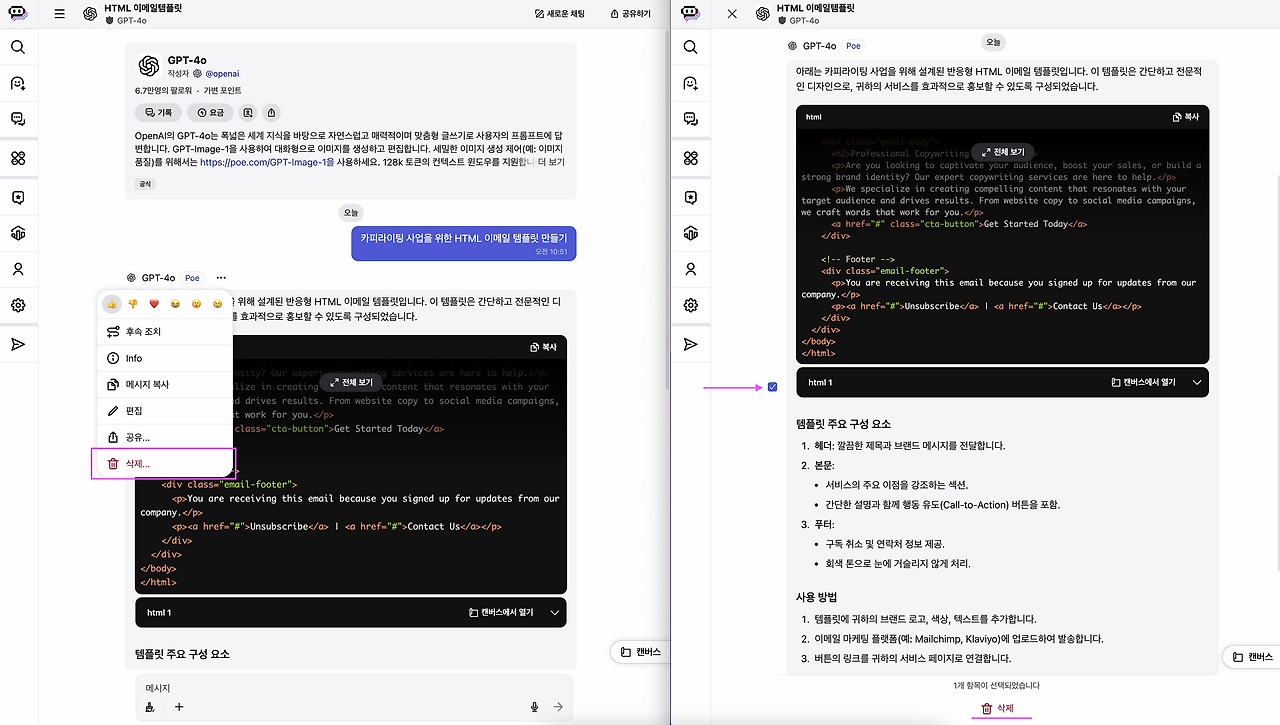Select the thumbs down reaction
This screenshot has width=1280, height=725.
[132, 303]
